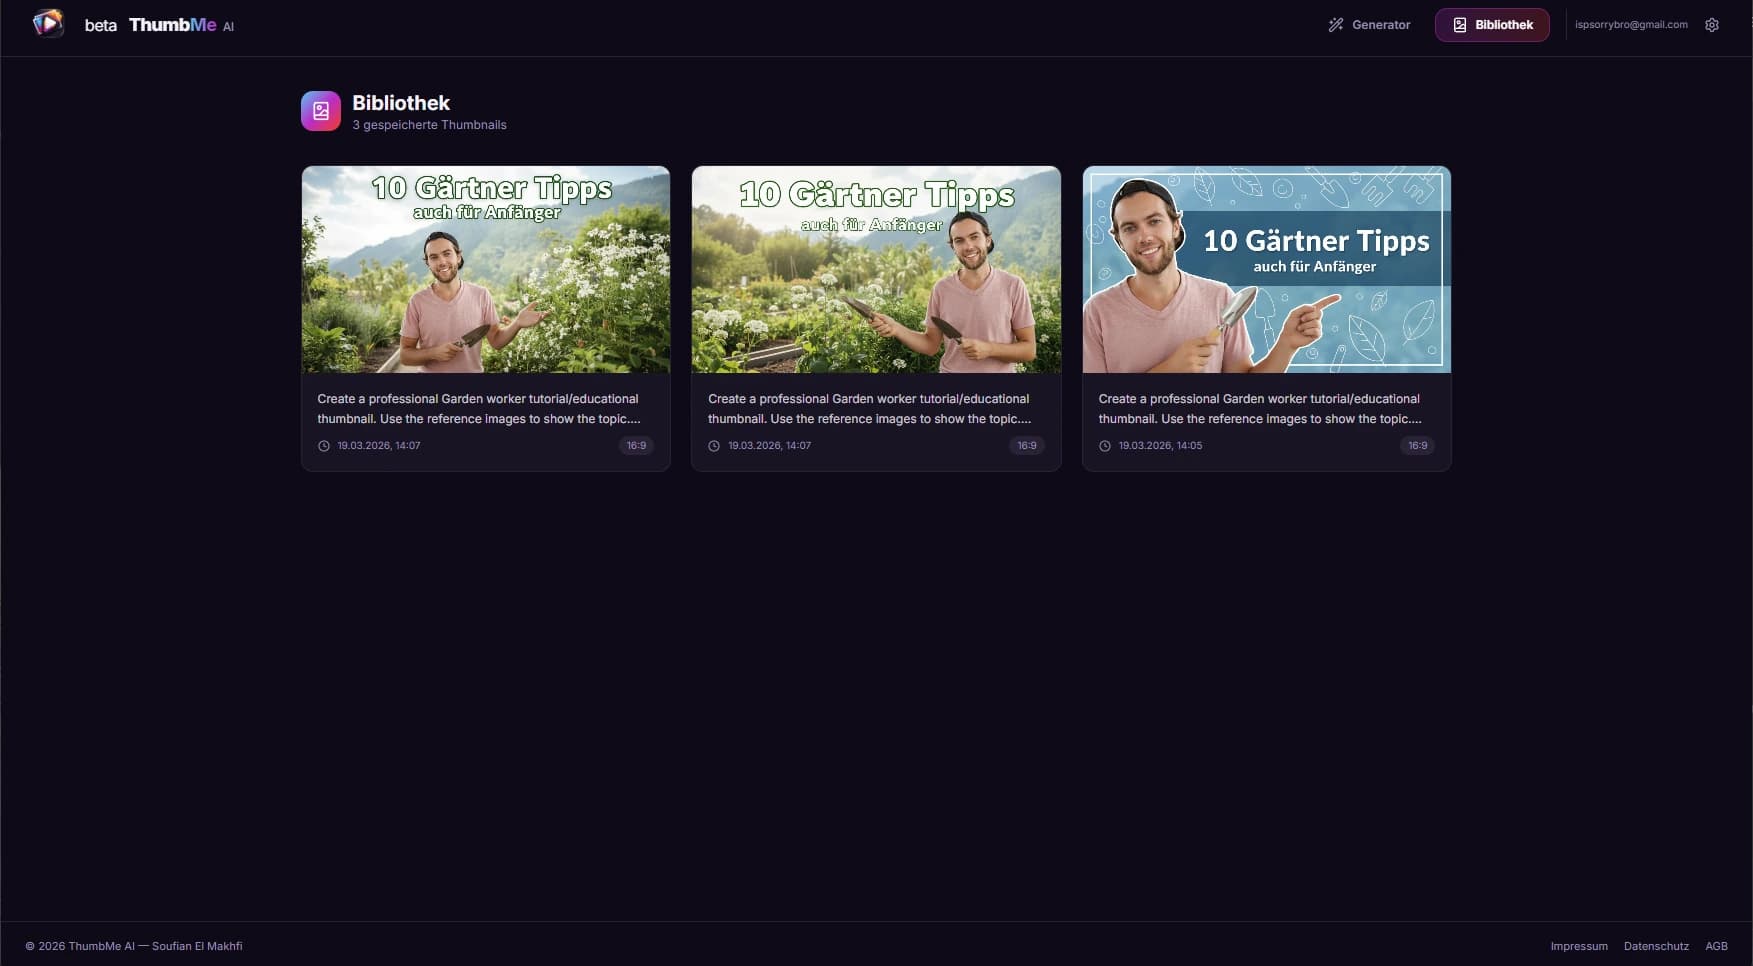The width and height of the screenshot is (1753, 966).
Task: Open the middle thumbnail showing man holding trowels
Action: 876,268
